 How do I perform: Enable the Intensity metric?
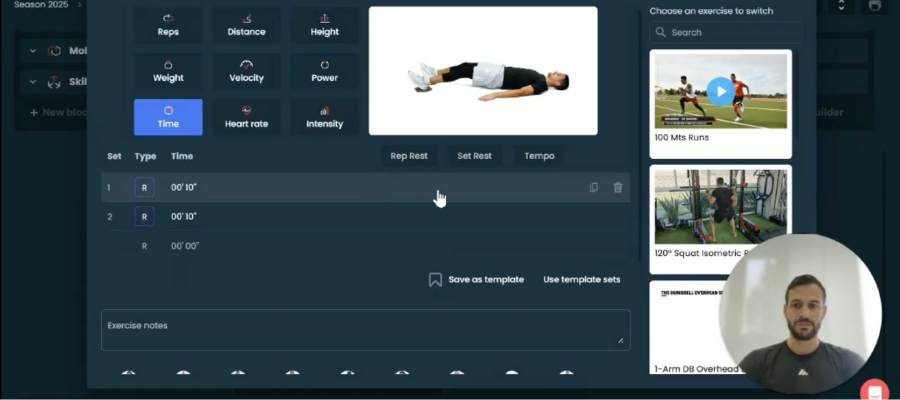(324, 117)
